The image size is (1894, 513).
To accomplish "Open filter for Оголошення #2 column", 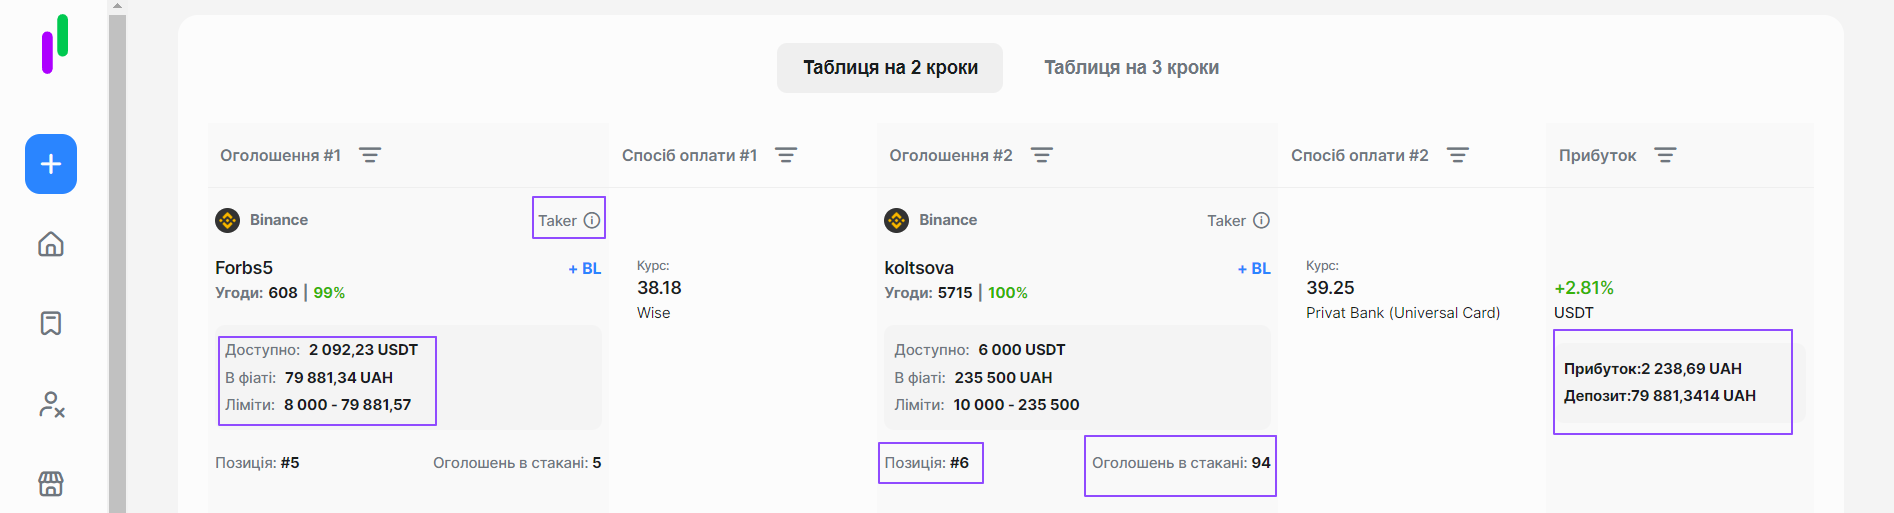I will click(x=1042, y=155).
